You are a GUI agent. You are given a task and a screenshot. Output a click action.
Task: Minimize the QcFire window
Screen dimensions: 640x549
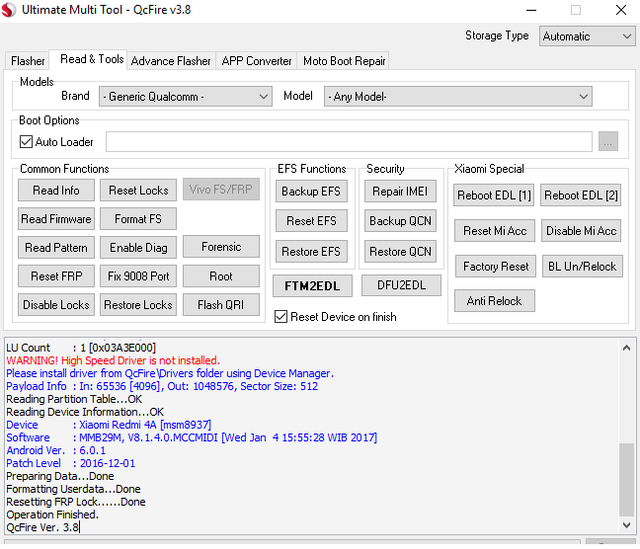[x=531, y=10]
